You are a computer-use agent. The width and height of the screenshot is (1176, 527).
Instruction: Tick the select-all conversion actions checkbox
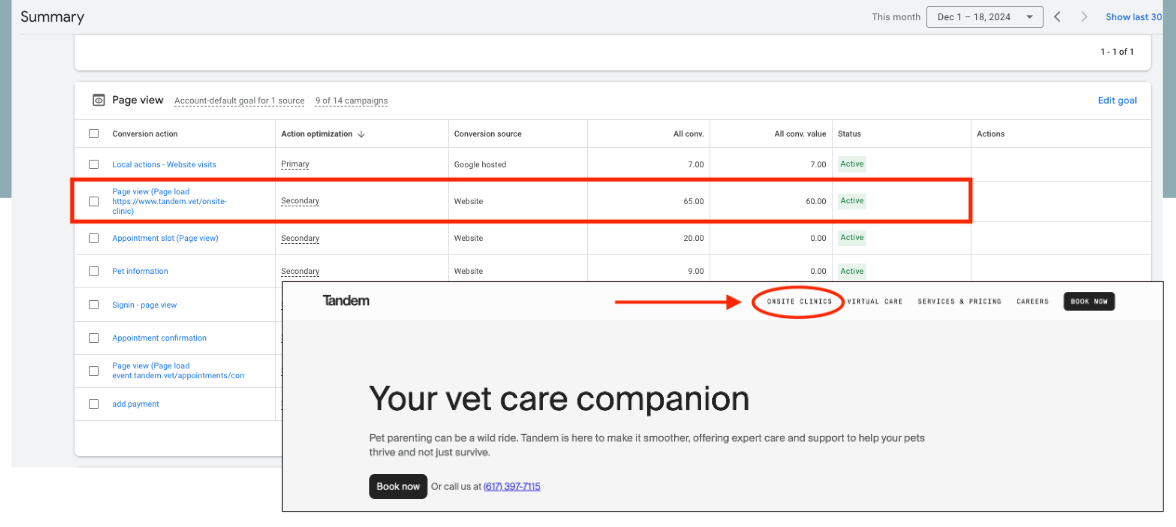point(94,134)
